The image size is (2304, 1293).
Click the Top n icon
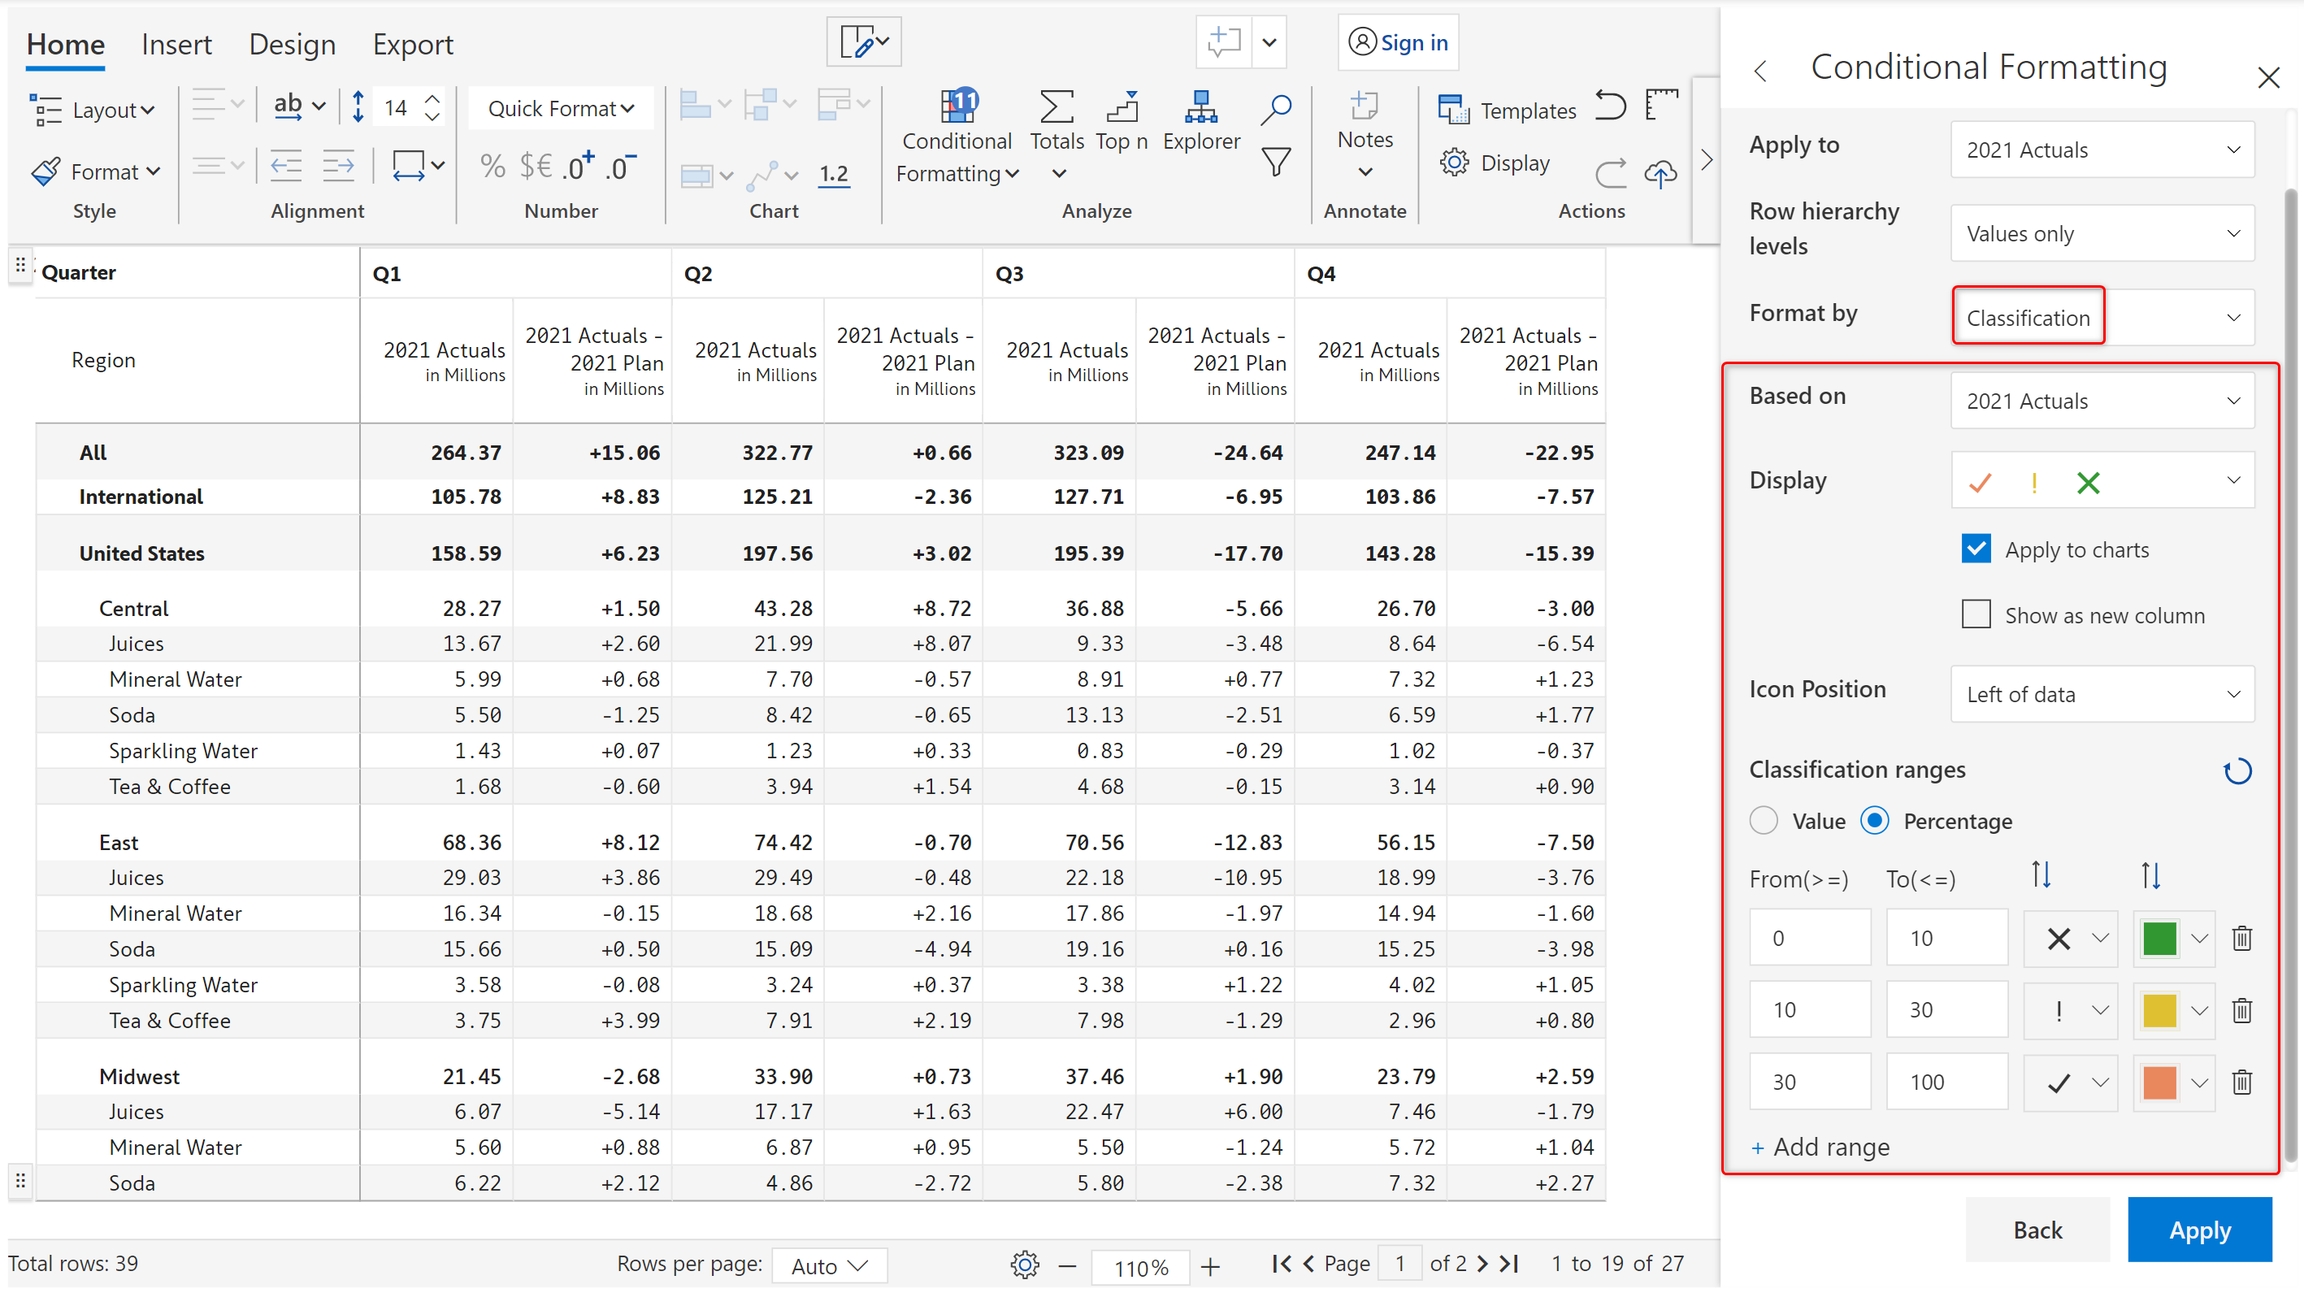[x=1122, y=108]
